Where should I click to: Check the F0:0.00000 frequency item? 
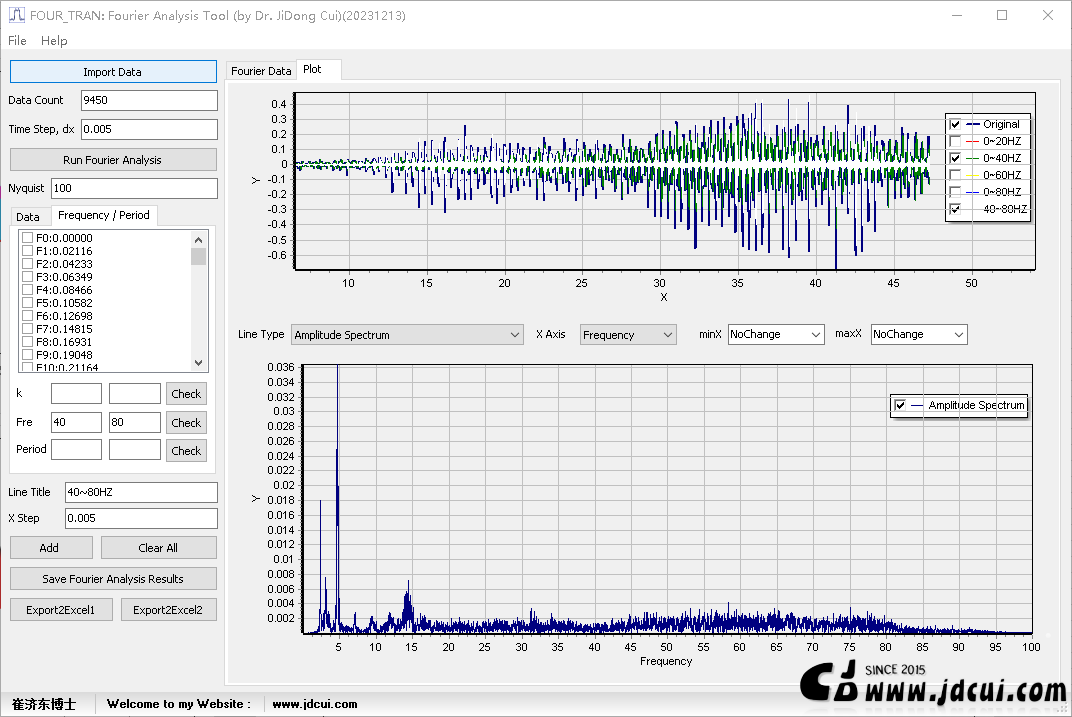28,238
